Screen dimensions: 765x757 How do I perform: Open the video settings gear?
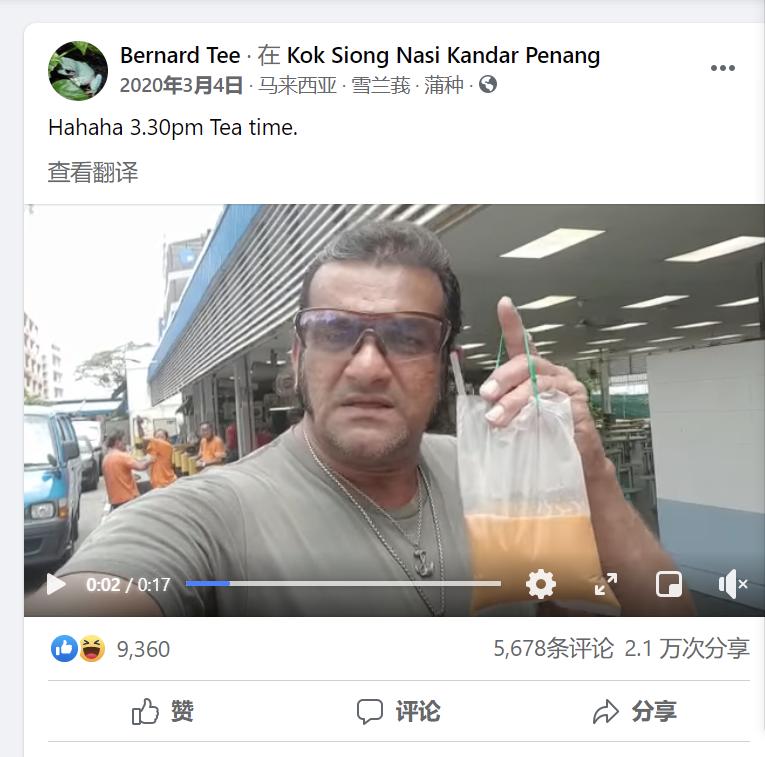coord(541,584)
